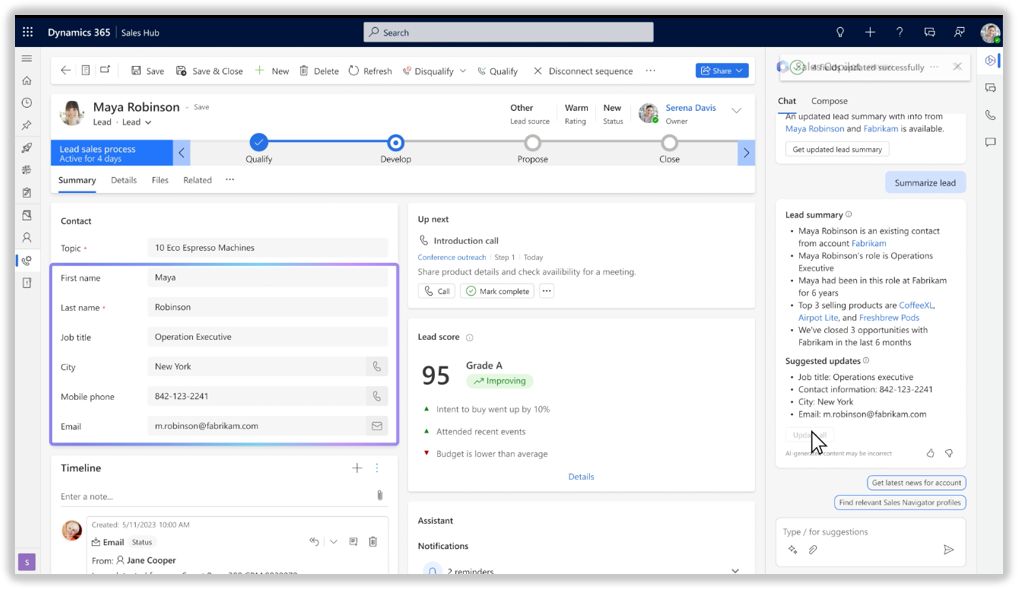Click Get latest news for account suggestion
The width and height of the screenshot is (1018, 589).
[x=916, y=482]
